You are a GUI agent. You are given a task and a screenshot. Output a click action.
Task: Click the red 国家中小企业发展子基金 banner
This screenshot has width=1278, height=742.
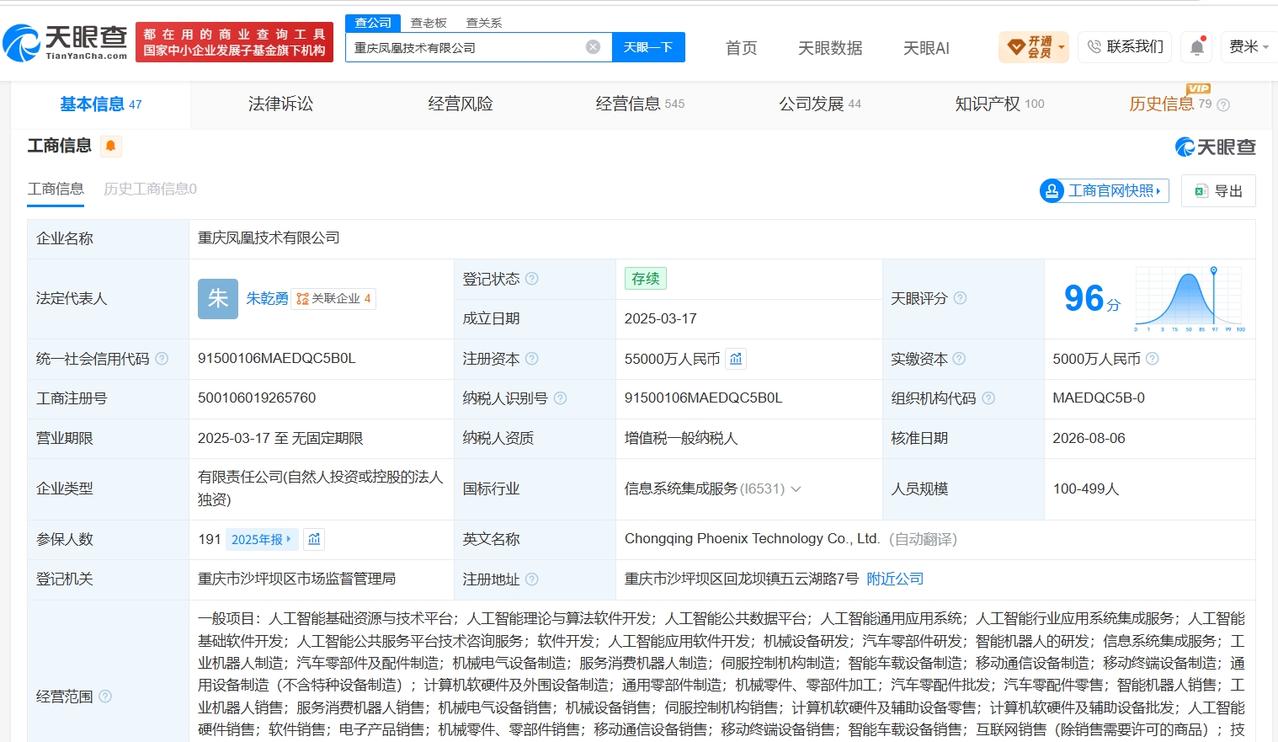[236, 41]
